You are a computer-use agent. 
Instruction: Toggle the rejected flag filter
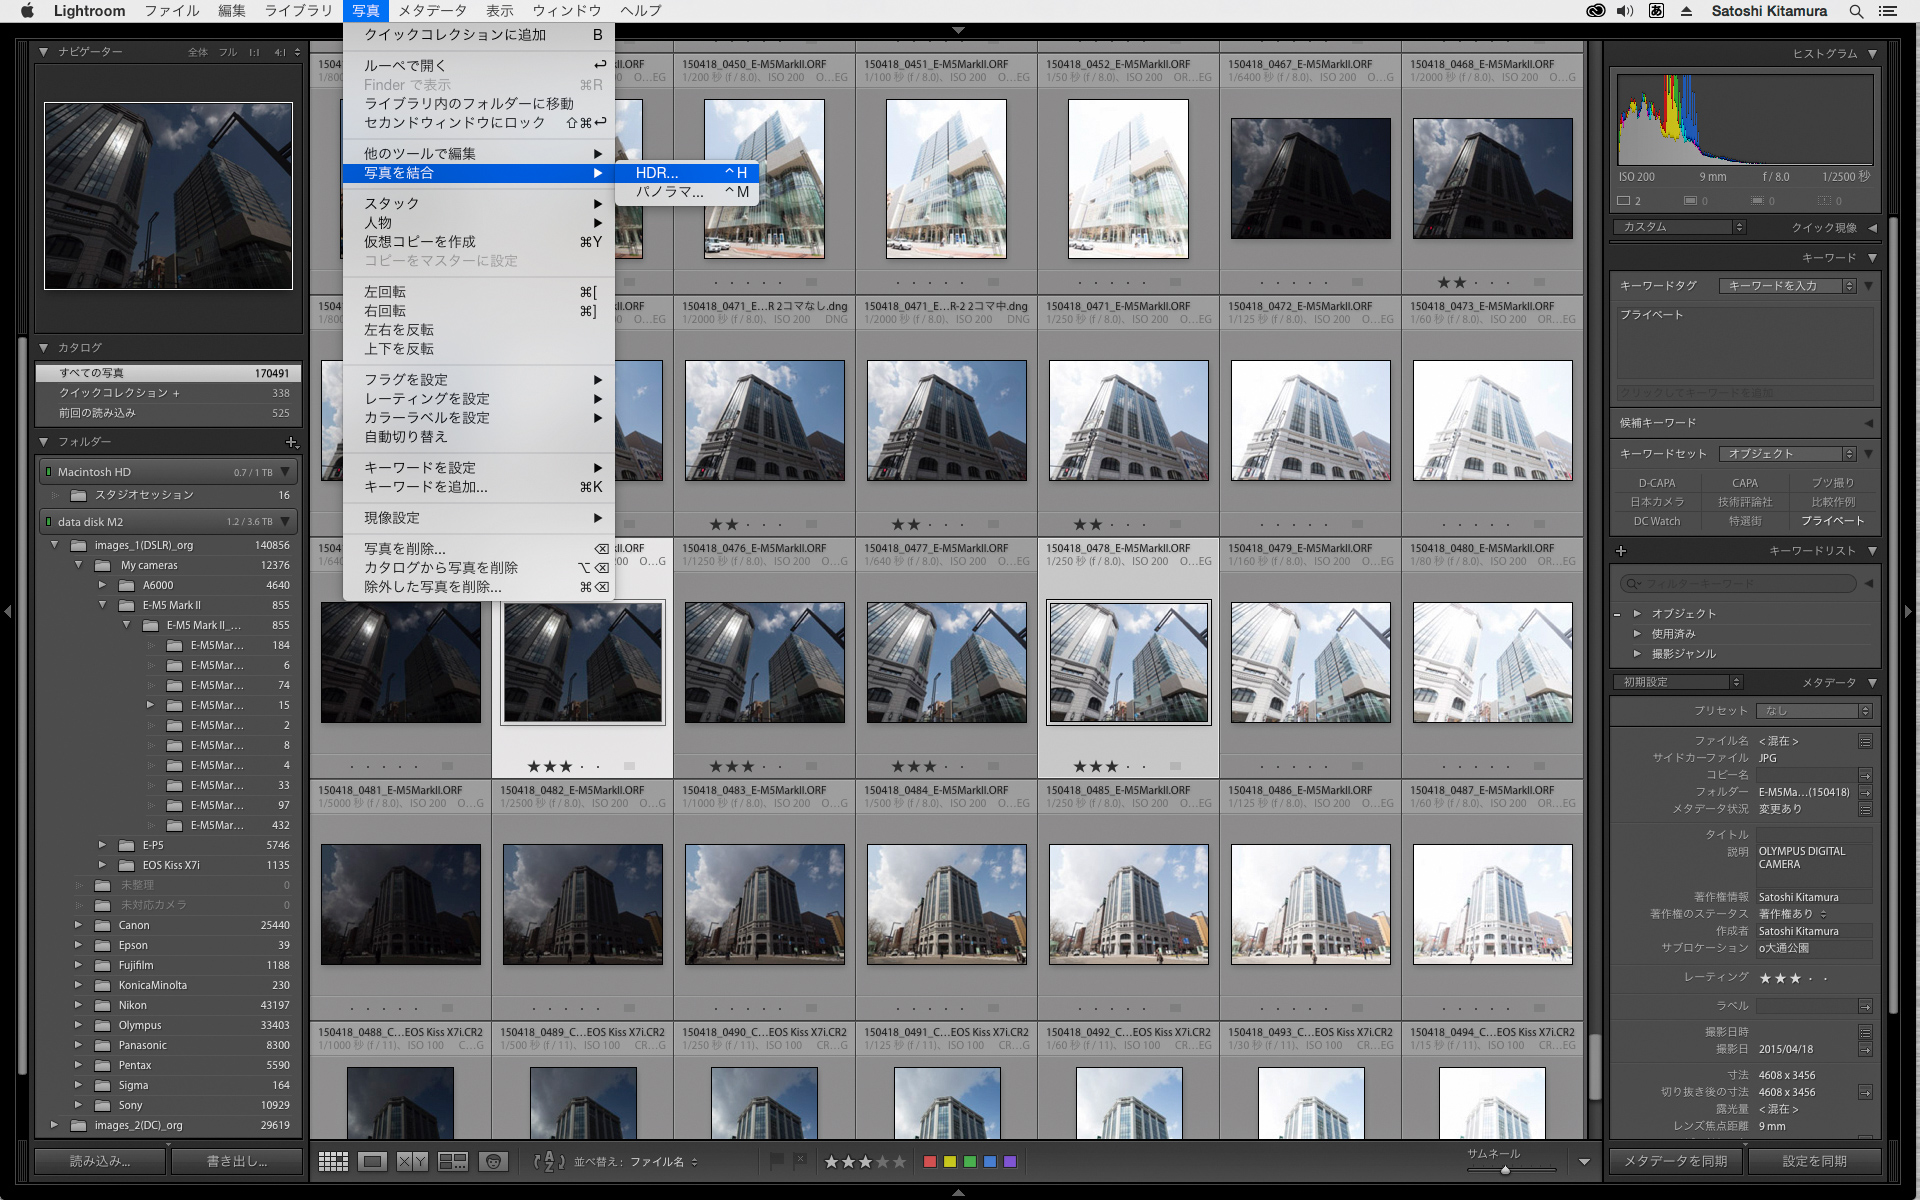pyautogui.click(x=800, y=1161)
